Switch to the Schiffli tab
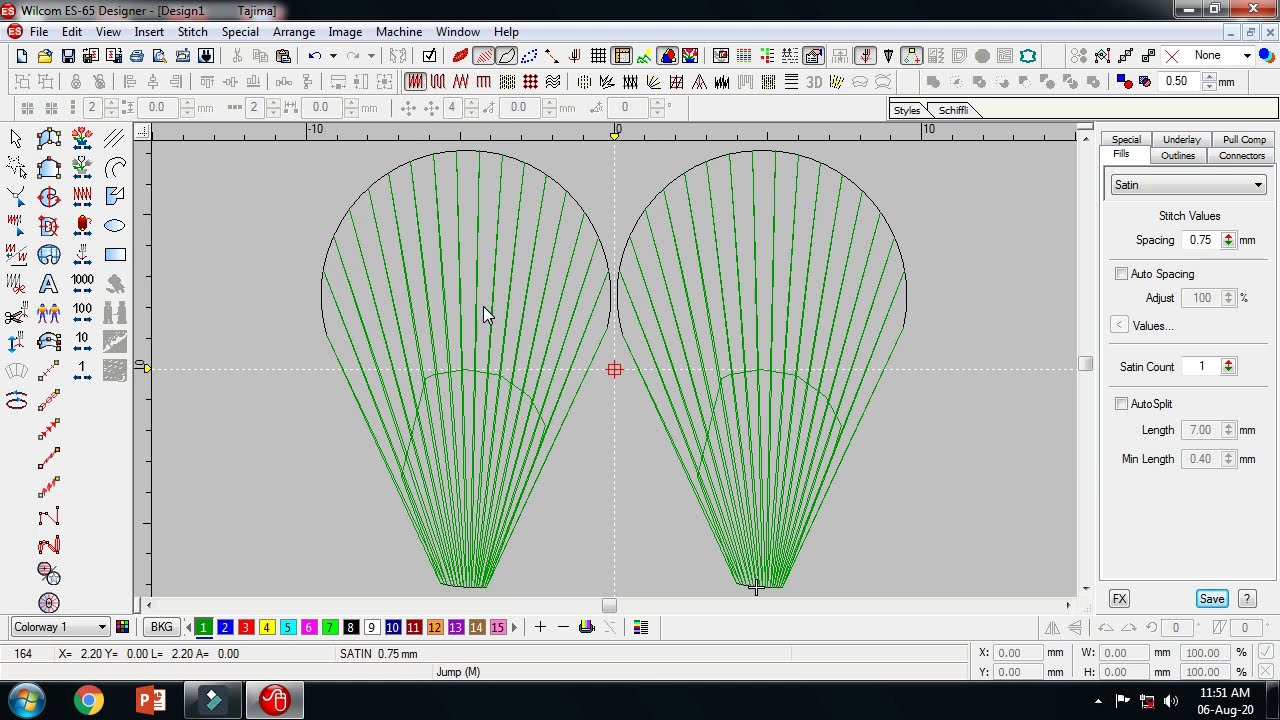 953,110
